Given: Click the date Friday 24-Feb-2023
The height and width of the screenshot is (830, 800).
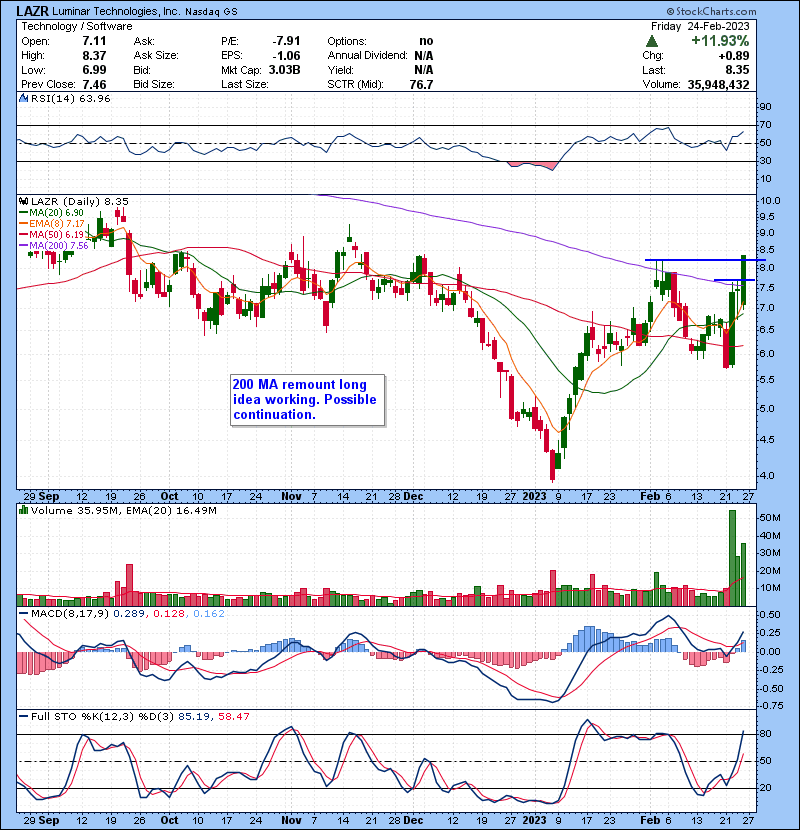Looking at the screenshot, I should [x=700, y=26].
